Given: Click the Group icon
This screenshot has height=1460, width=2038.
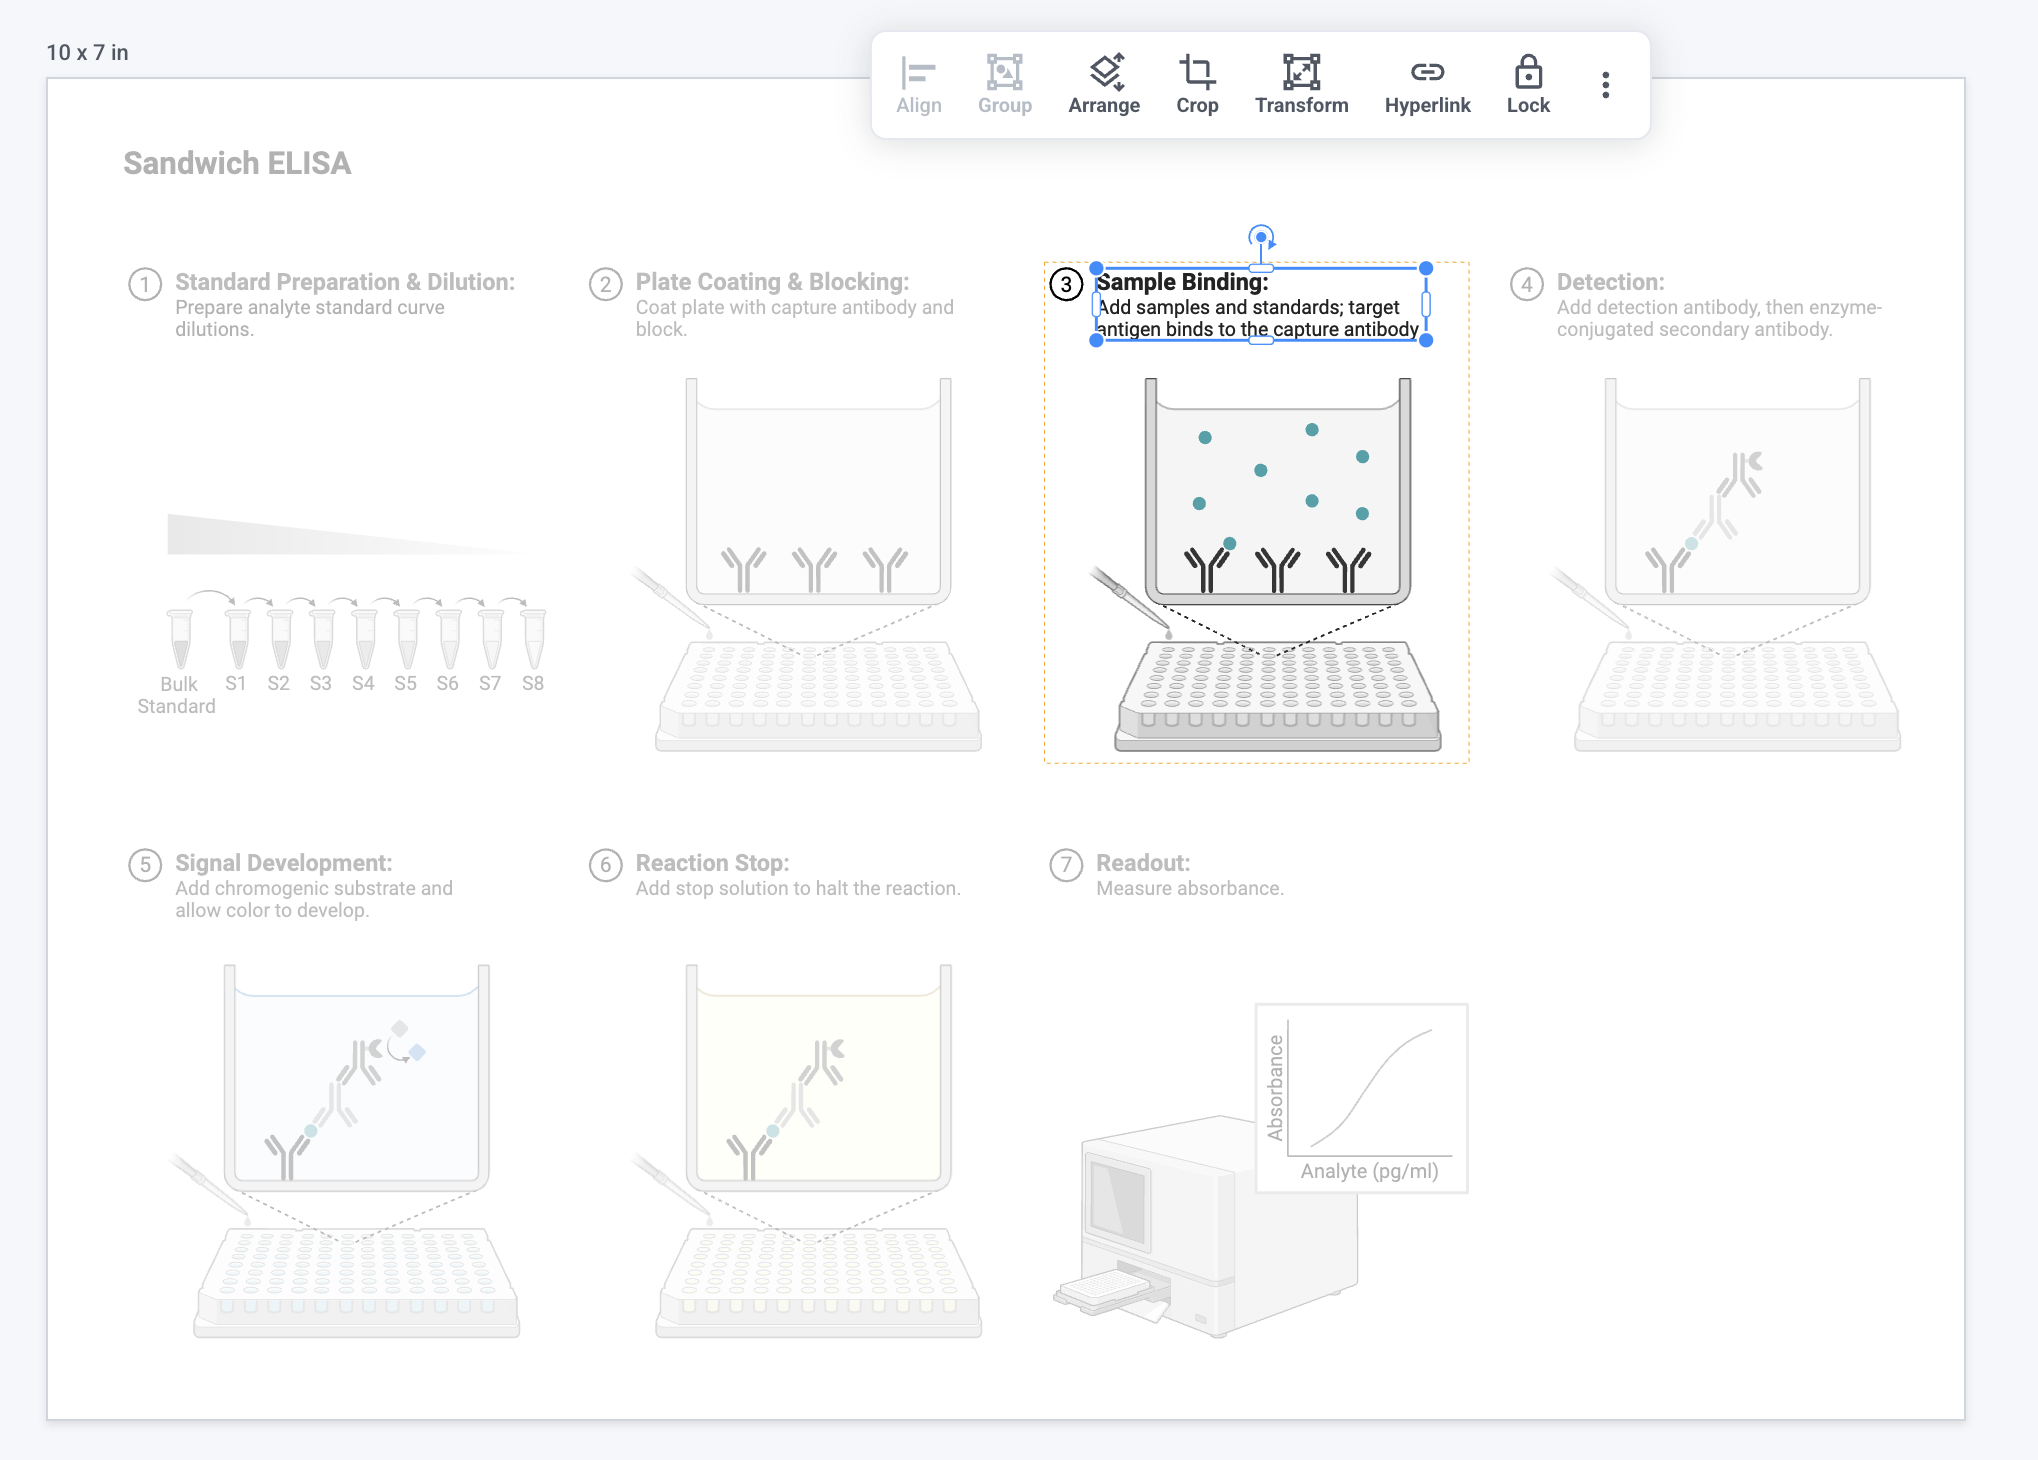Looking at the screenshot, I should click(1004, 85).
